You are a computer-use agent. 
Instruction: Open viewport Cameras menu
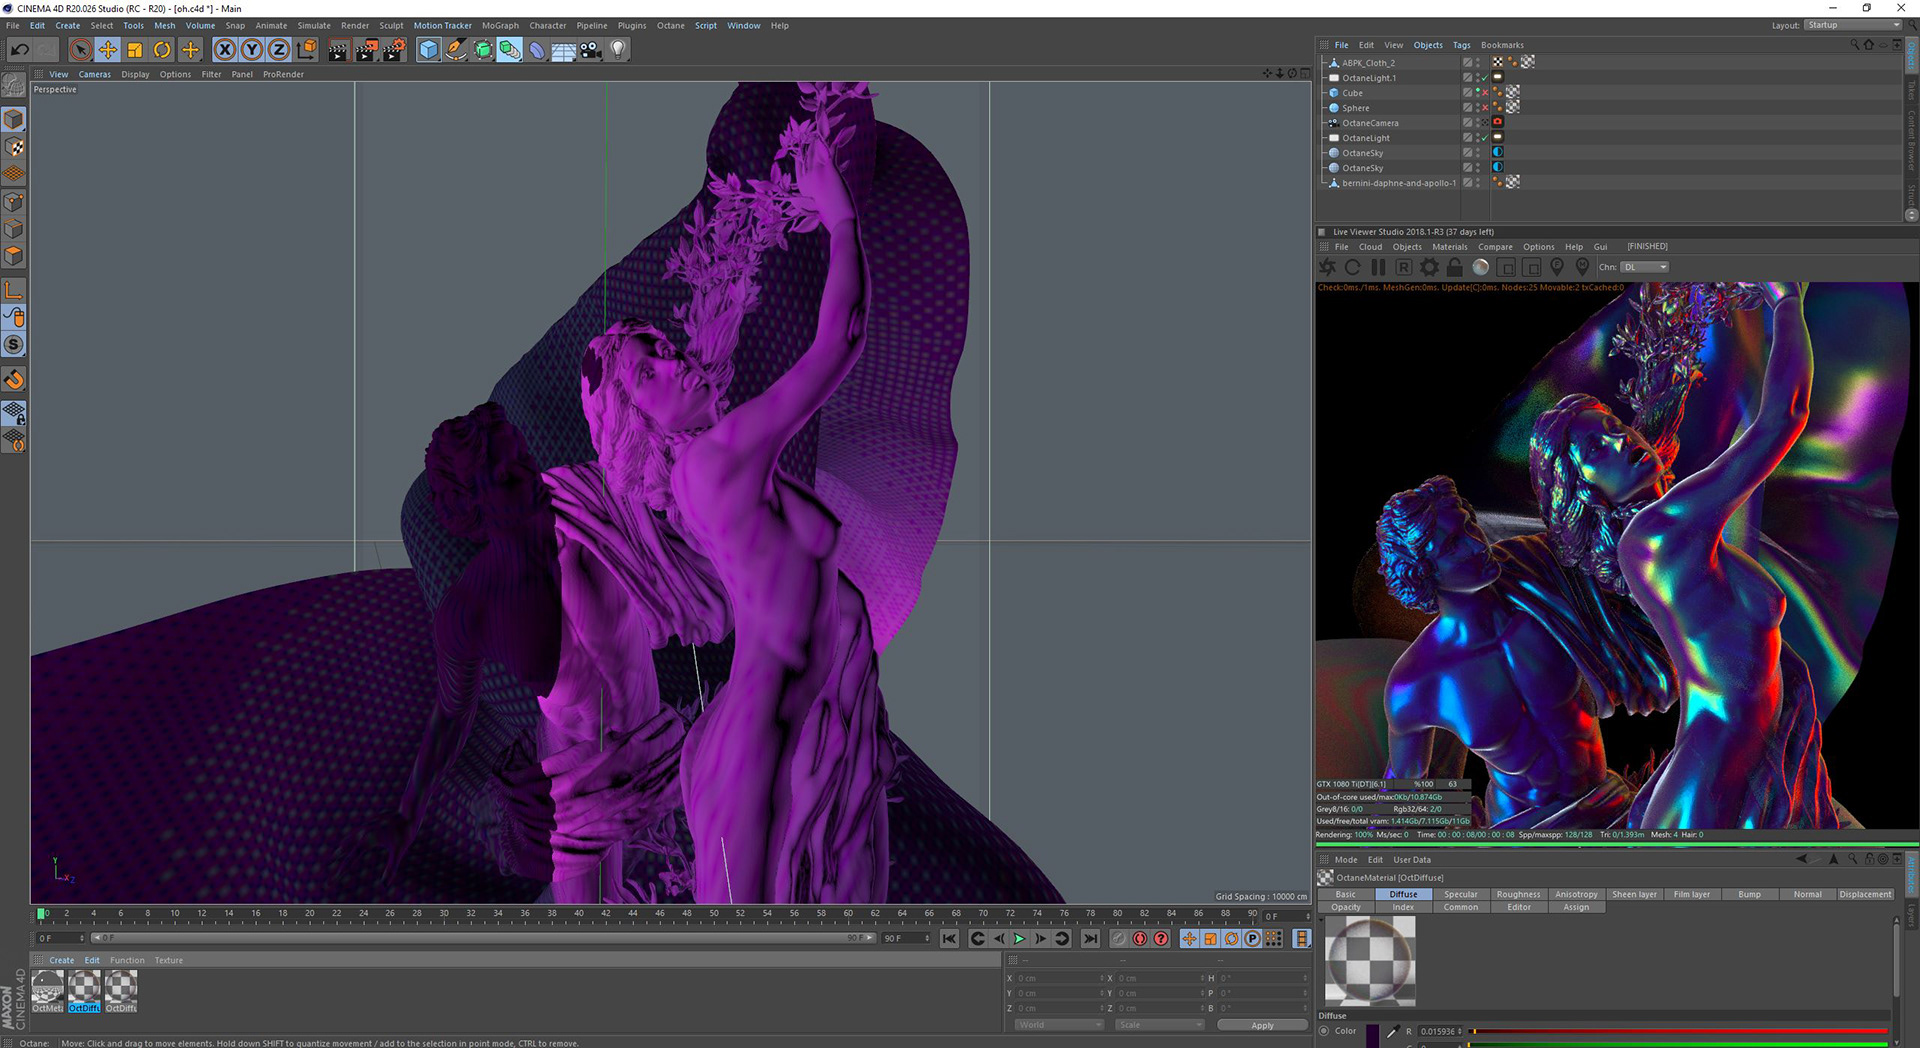[95, 74]
